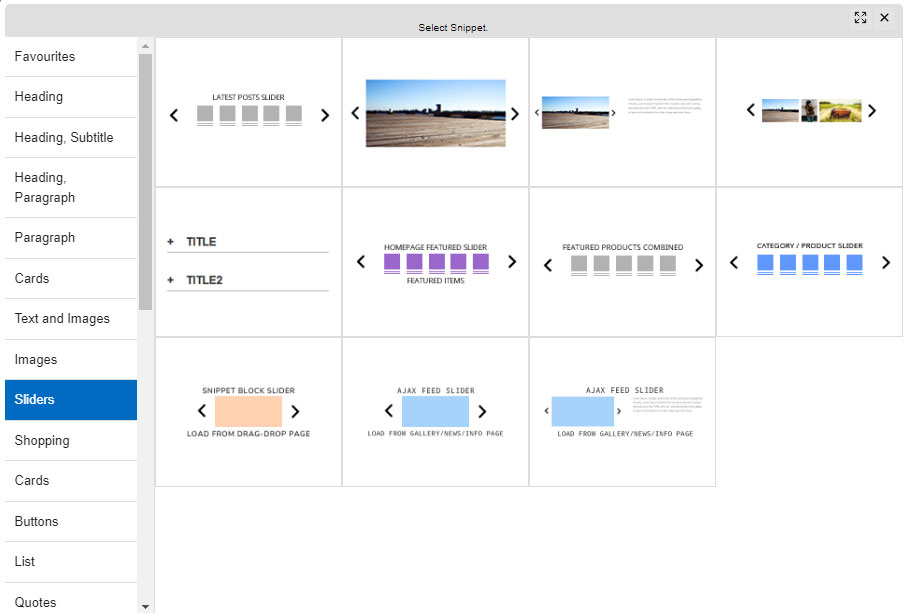Switch to the Heading, Subtitle category
This screenshot has height=614, width=906.
pyautogui.click(x=71, y=138)
